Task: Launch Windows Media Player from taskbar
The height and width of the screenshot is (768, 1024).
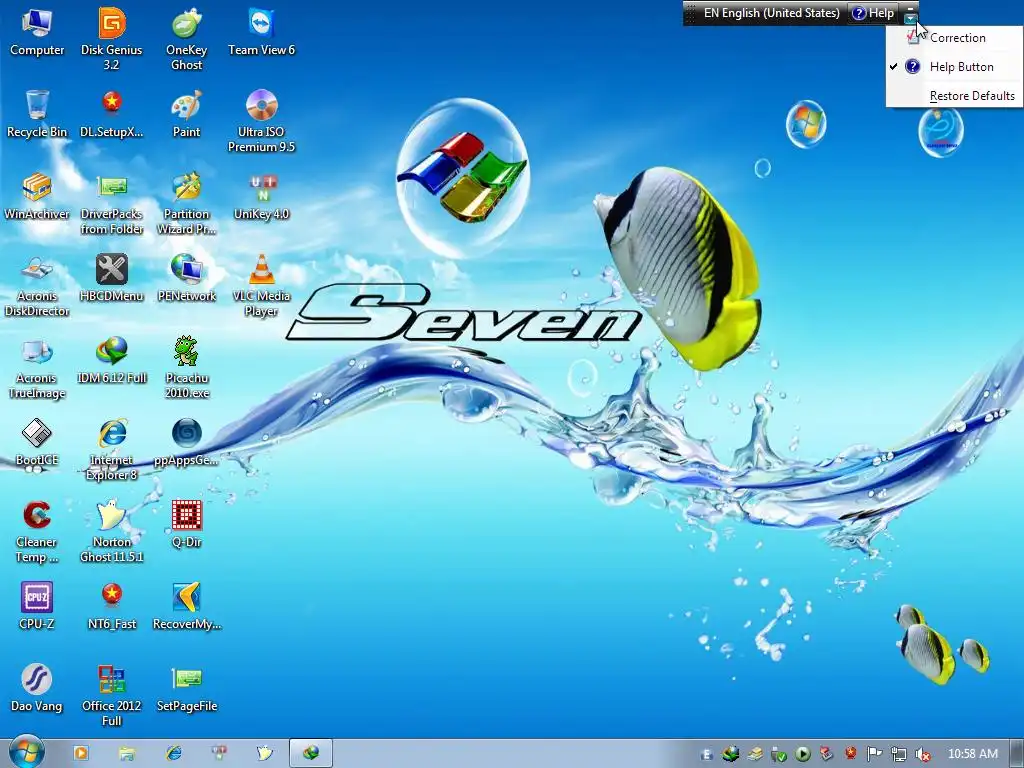Action: pyautogui.click(x=81, y=753)
